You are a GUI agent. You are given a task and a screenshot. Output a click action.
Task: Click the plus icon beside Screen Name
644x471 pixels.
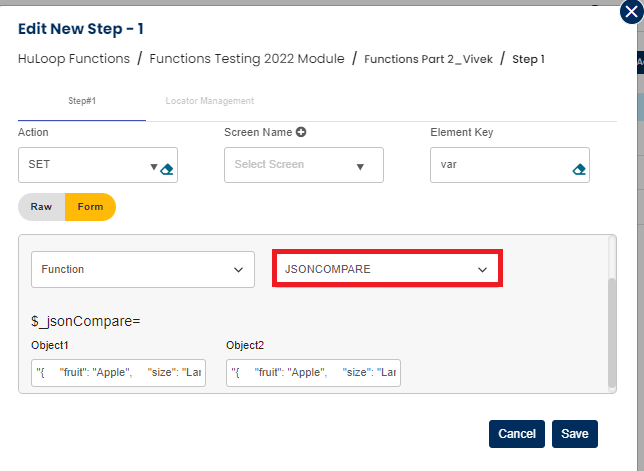pos(300,132)
